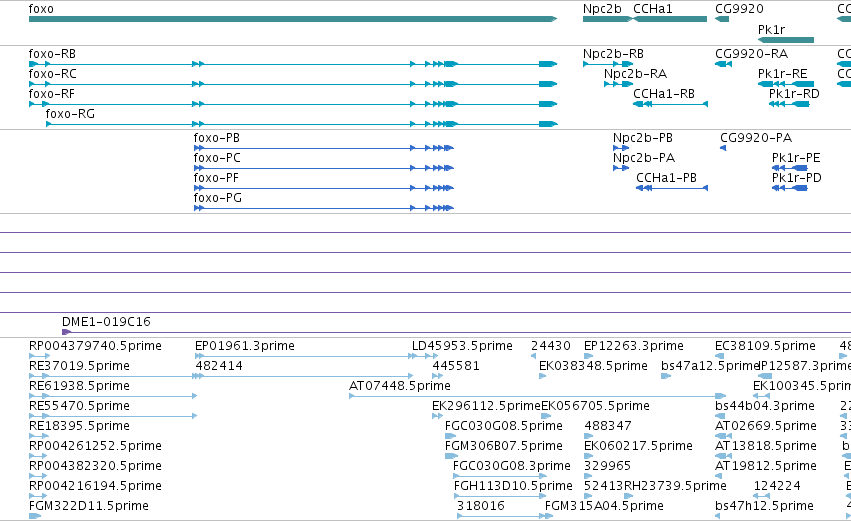Select EST FGC030G08.5prime

tap(504, 426)
